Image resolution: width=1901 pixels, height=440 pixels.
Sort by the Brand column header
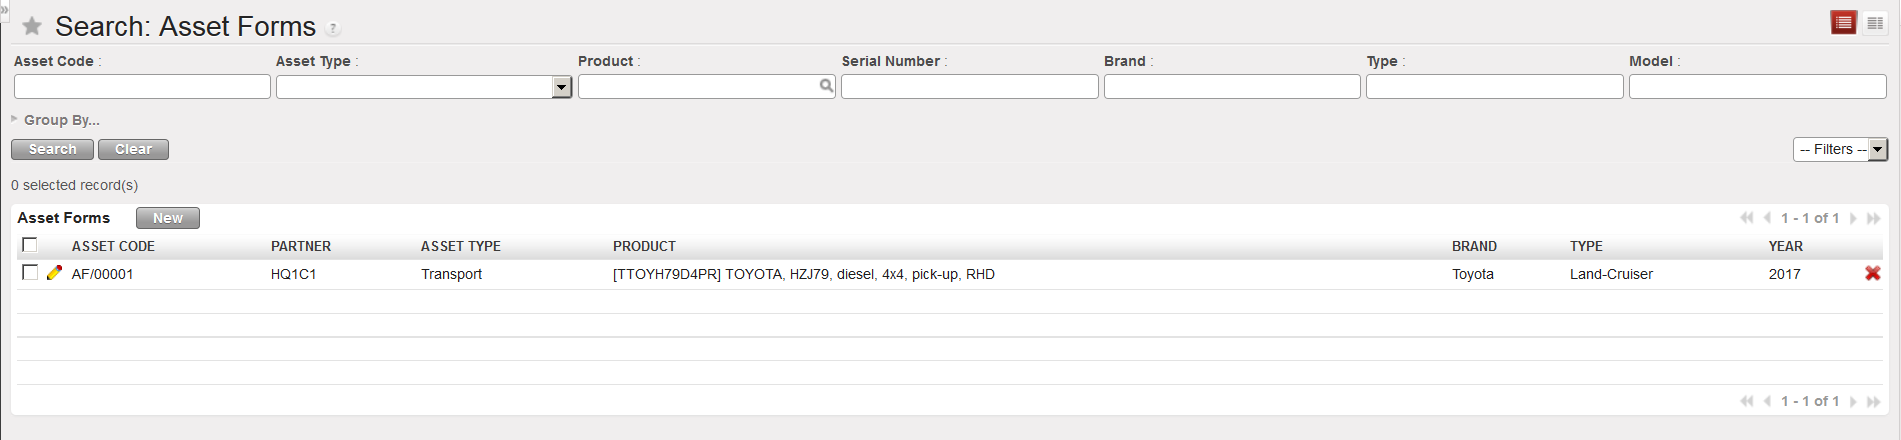pos(1474,246)
